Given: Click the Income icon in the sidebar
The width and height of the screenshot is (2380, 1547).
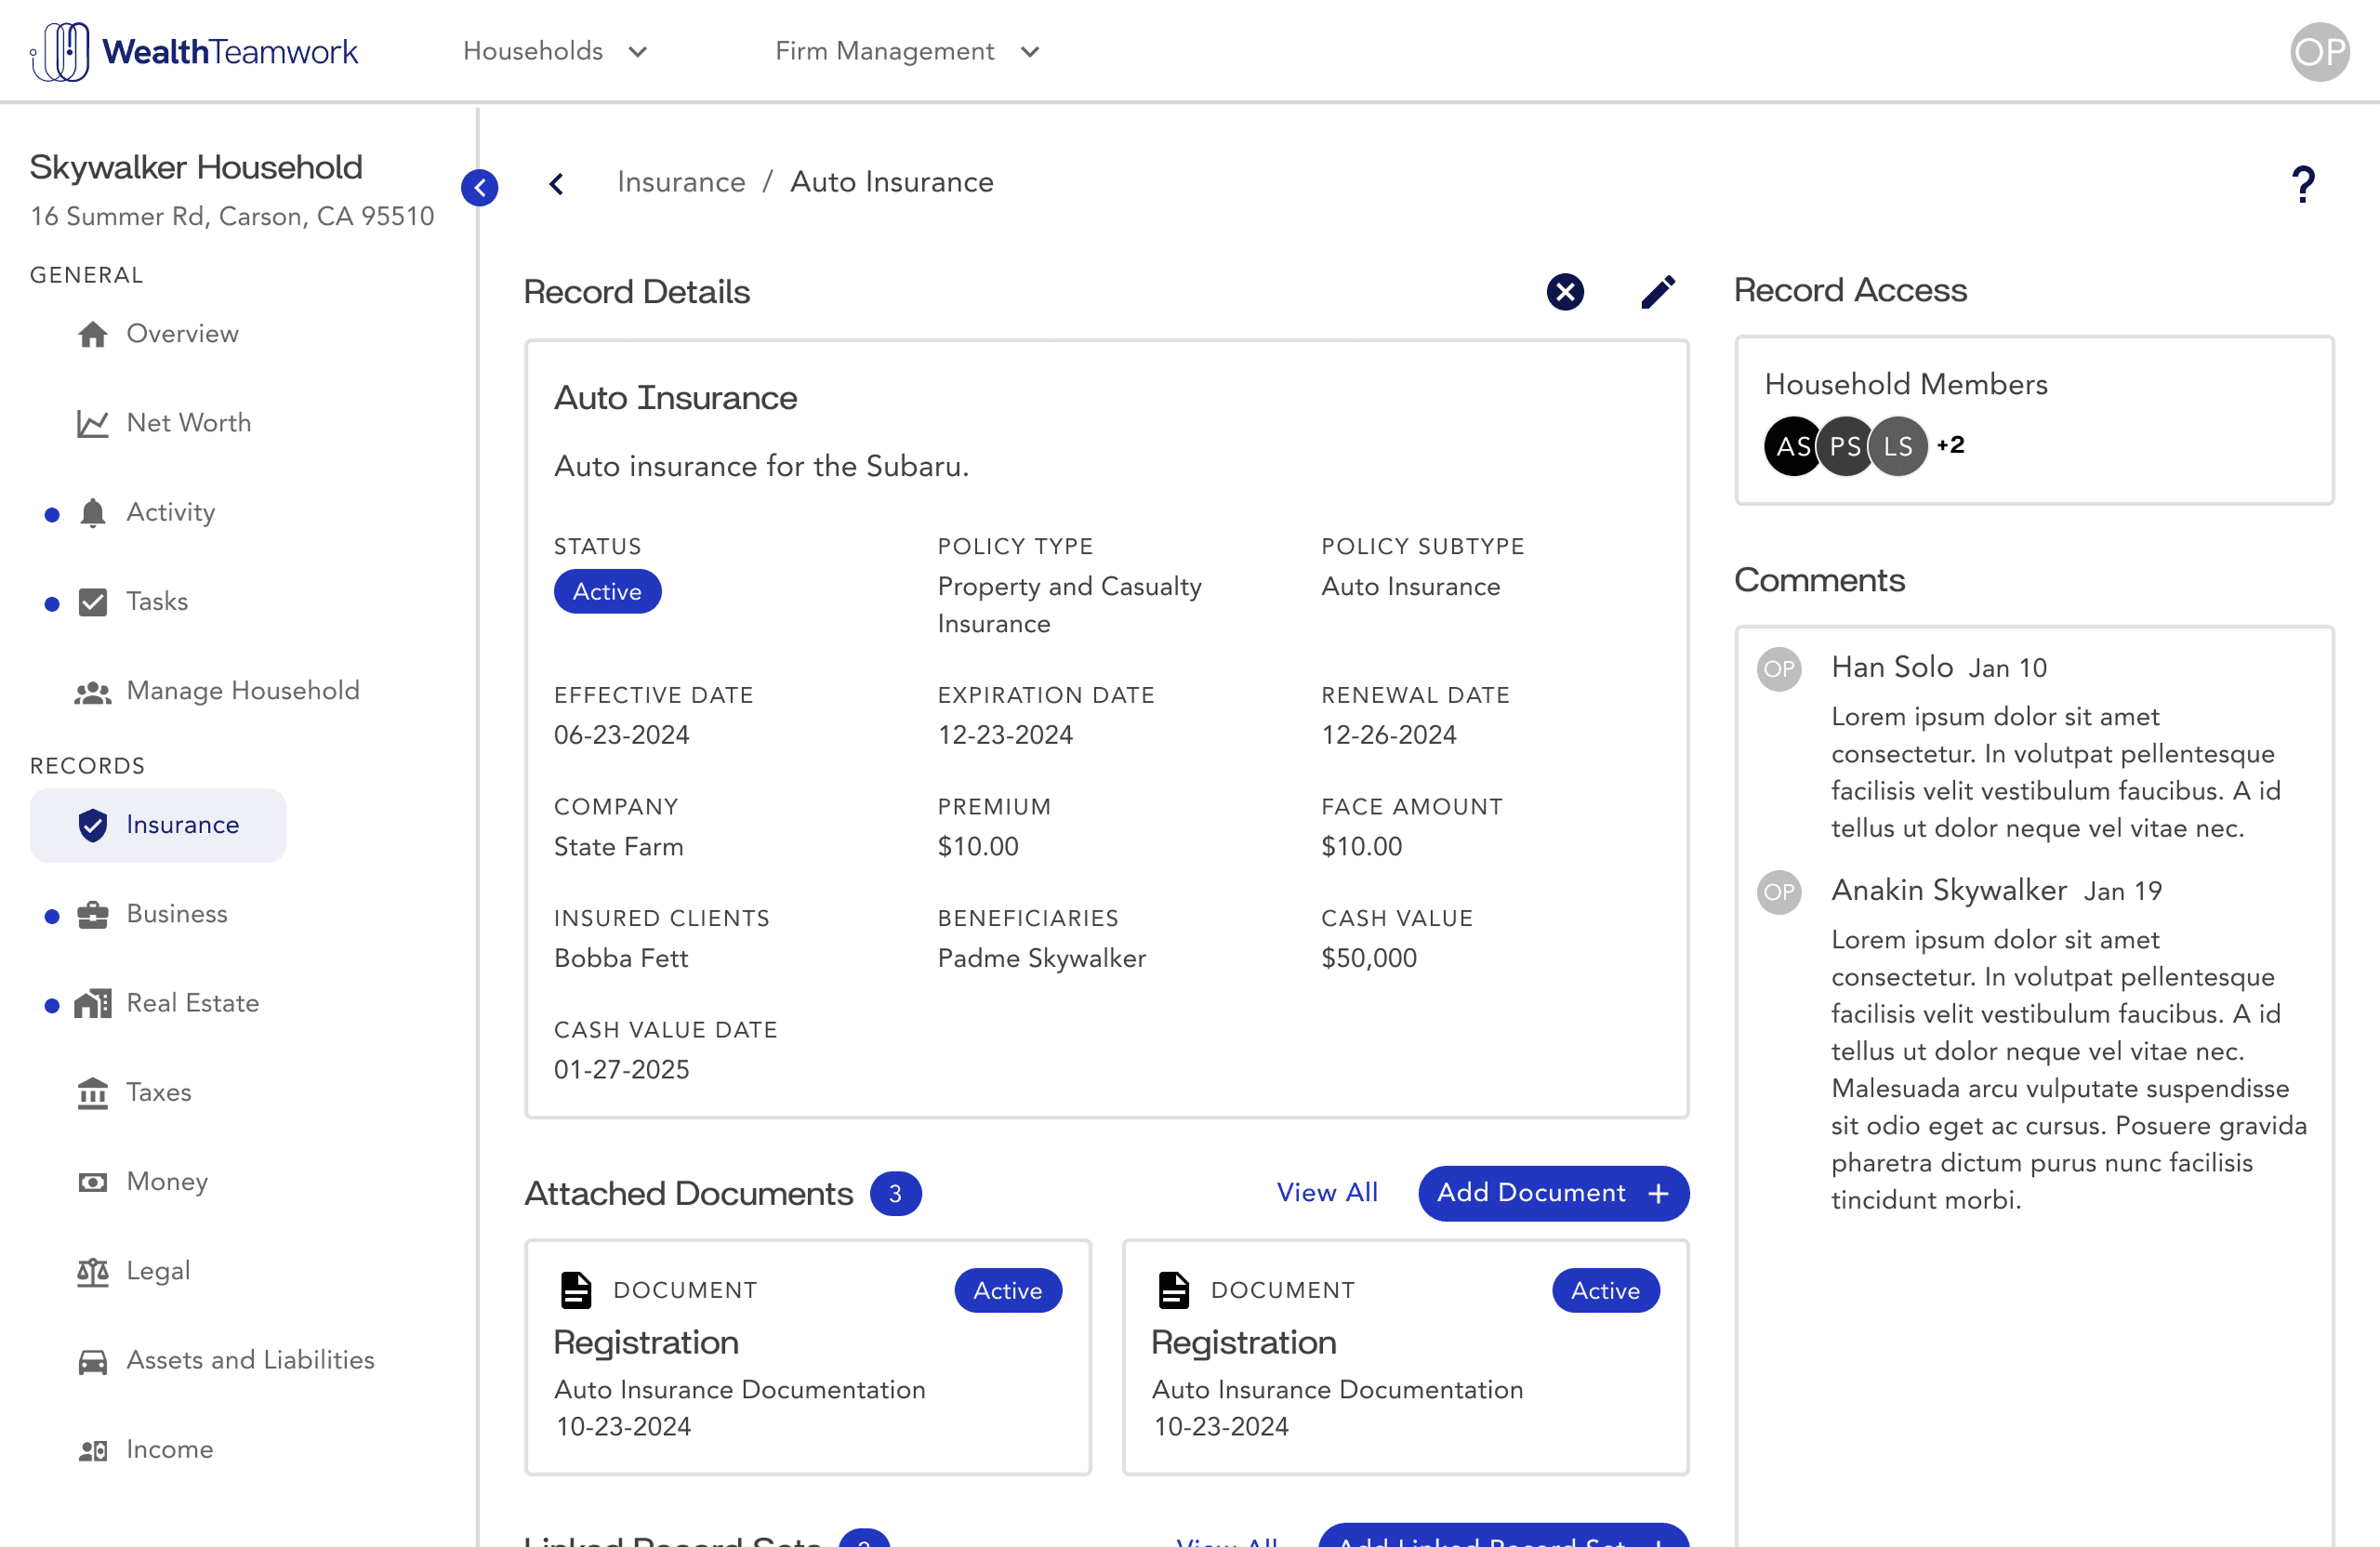Looking at the screenshot, I should [x=93, y=1450].
